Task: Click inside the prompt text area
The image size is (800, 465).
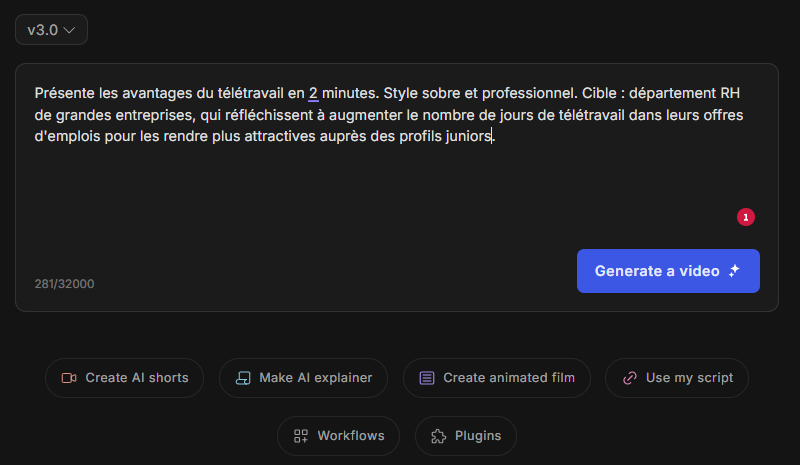Action: [x=397, y=187]
